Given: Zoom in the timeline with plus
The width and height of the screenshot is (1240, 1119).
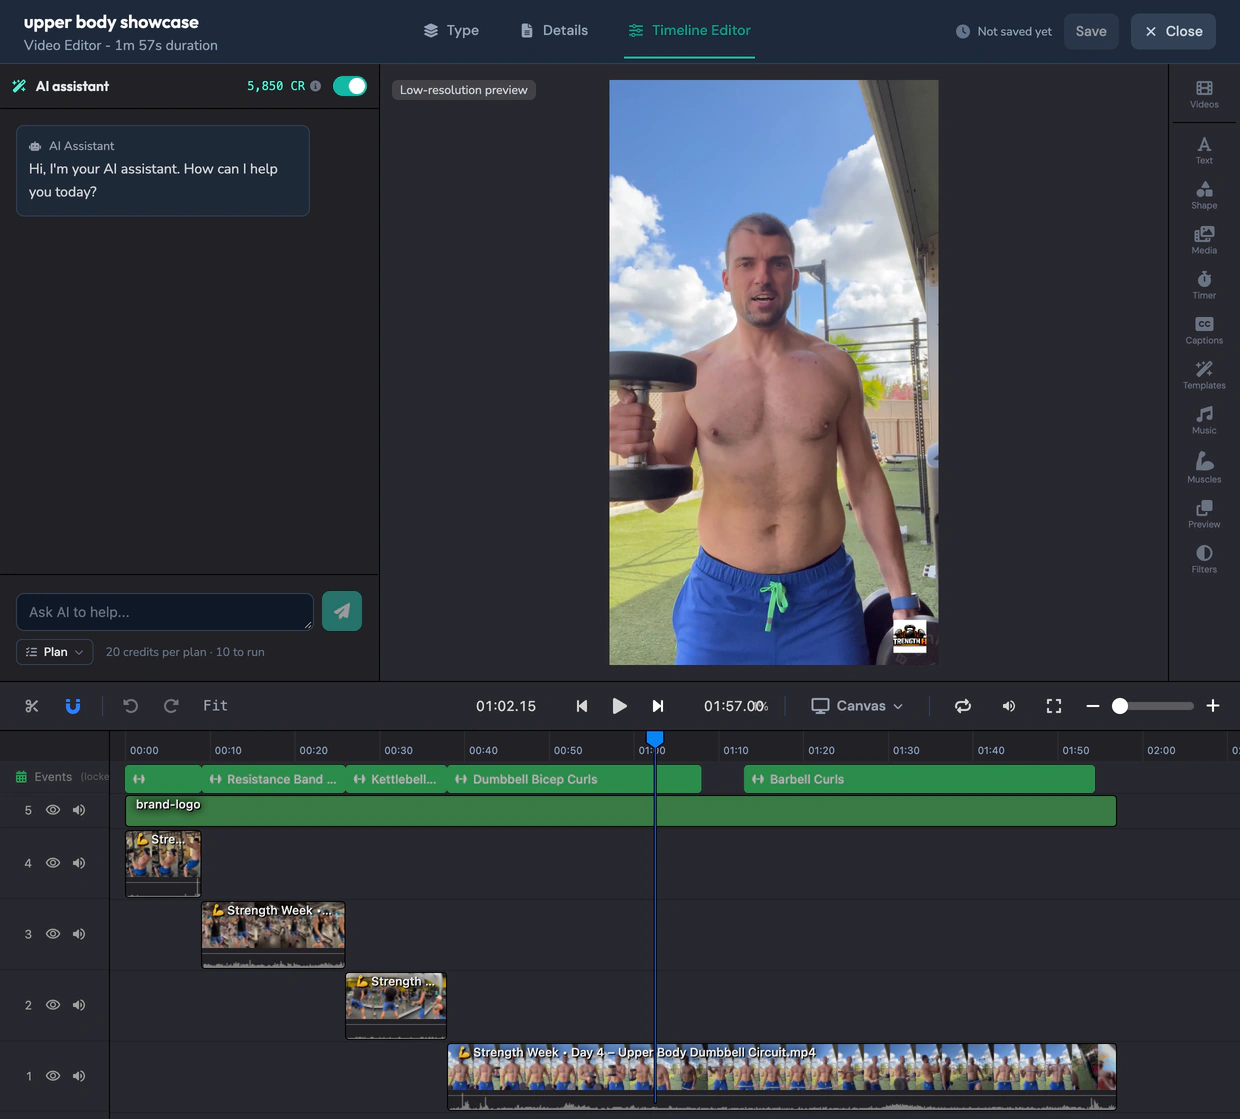Looking at the screenshot, I should click(1213, 706).
